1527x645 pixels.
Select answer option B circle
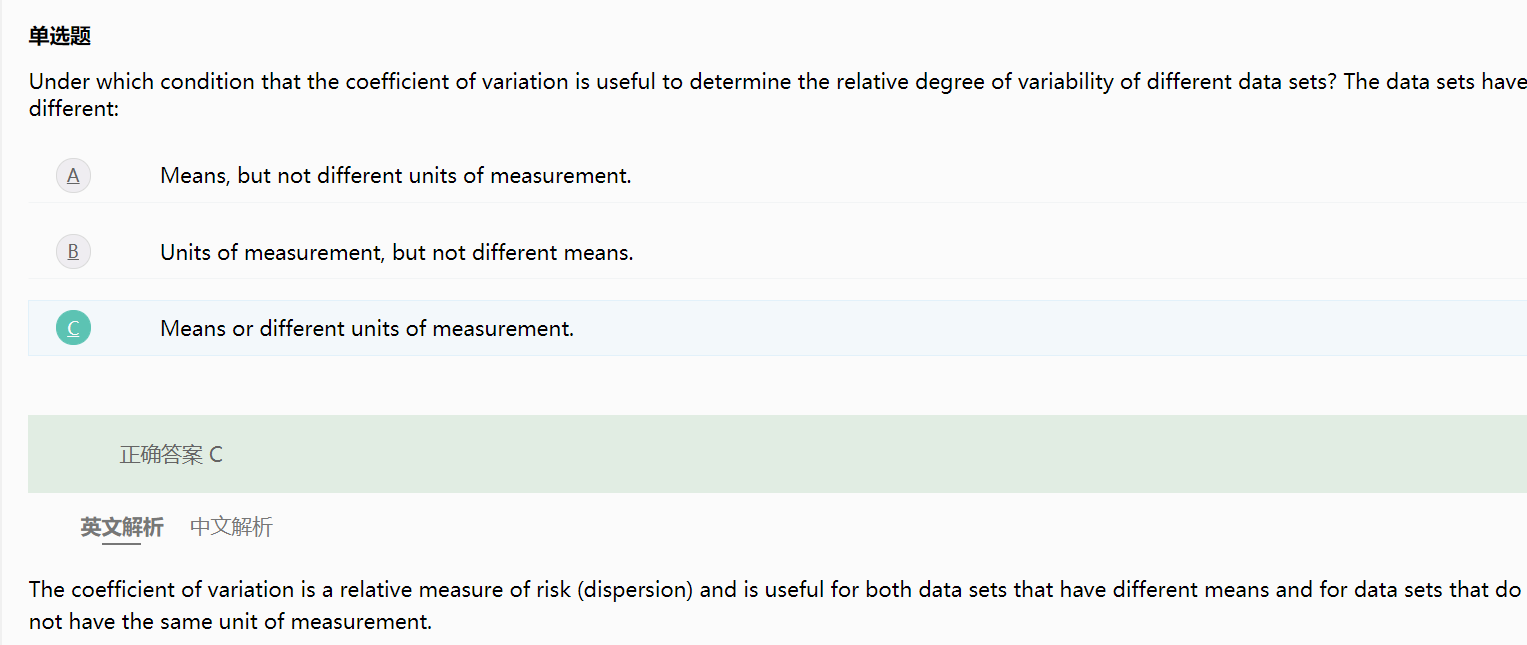[x=73, y=252]
